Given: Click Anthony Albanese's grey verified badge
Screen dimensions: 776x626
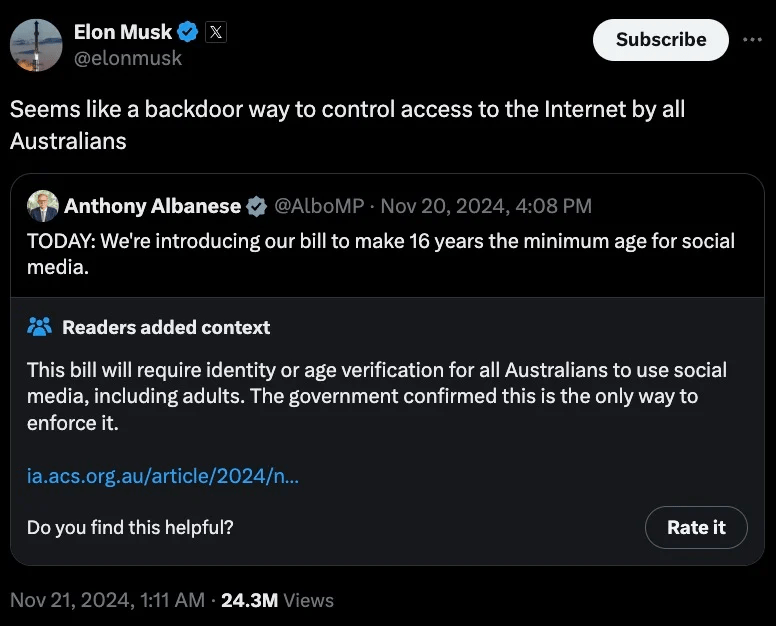Looking at the screenshot, I should (x=256, y=206).
